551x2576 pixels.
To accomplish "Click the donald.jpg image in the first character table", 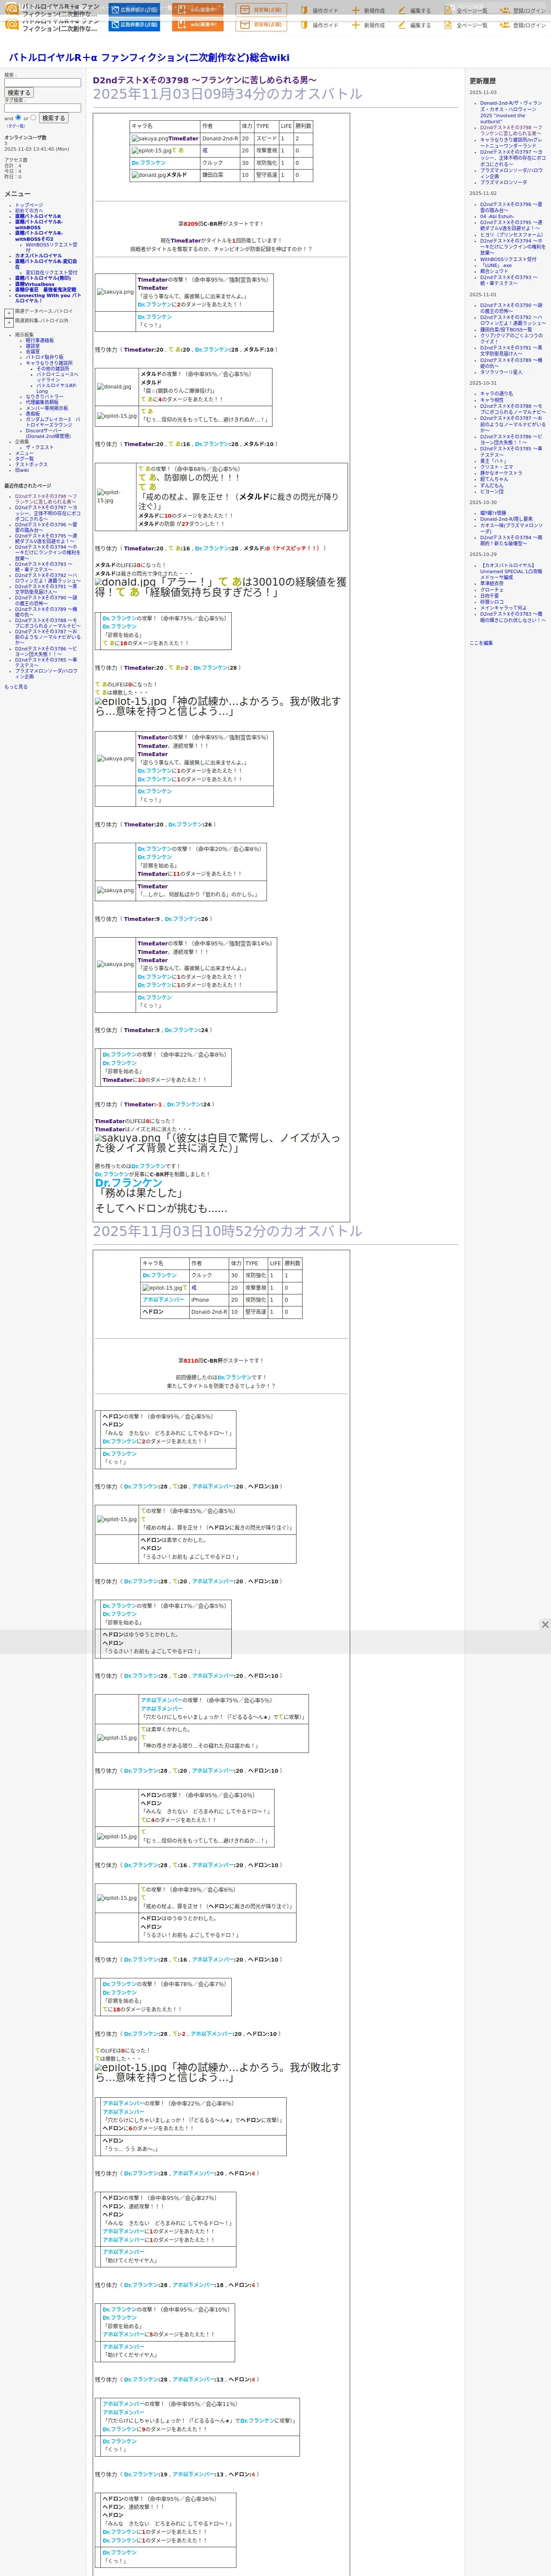I will tap(148, 175).
